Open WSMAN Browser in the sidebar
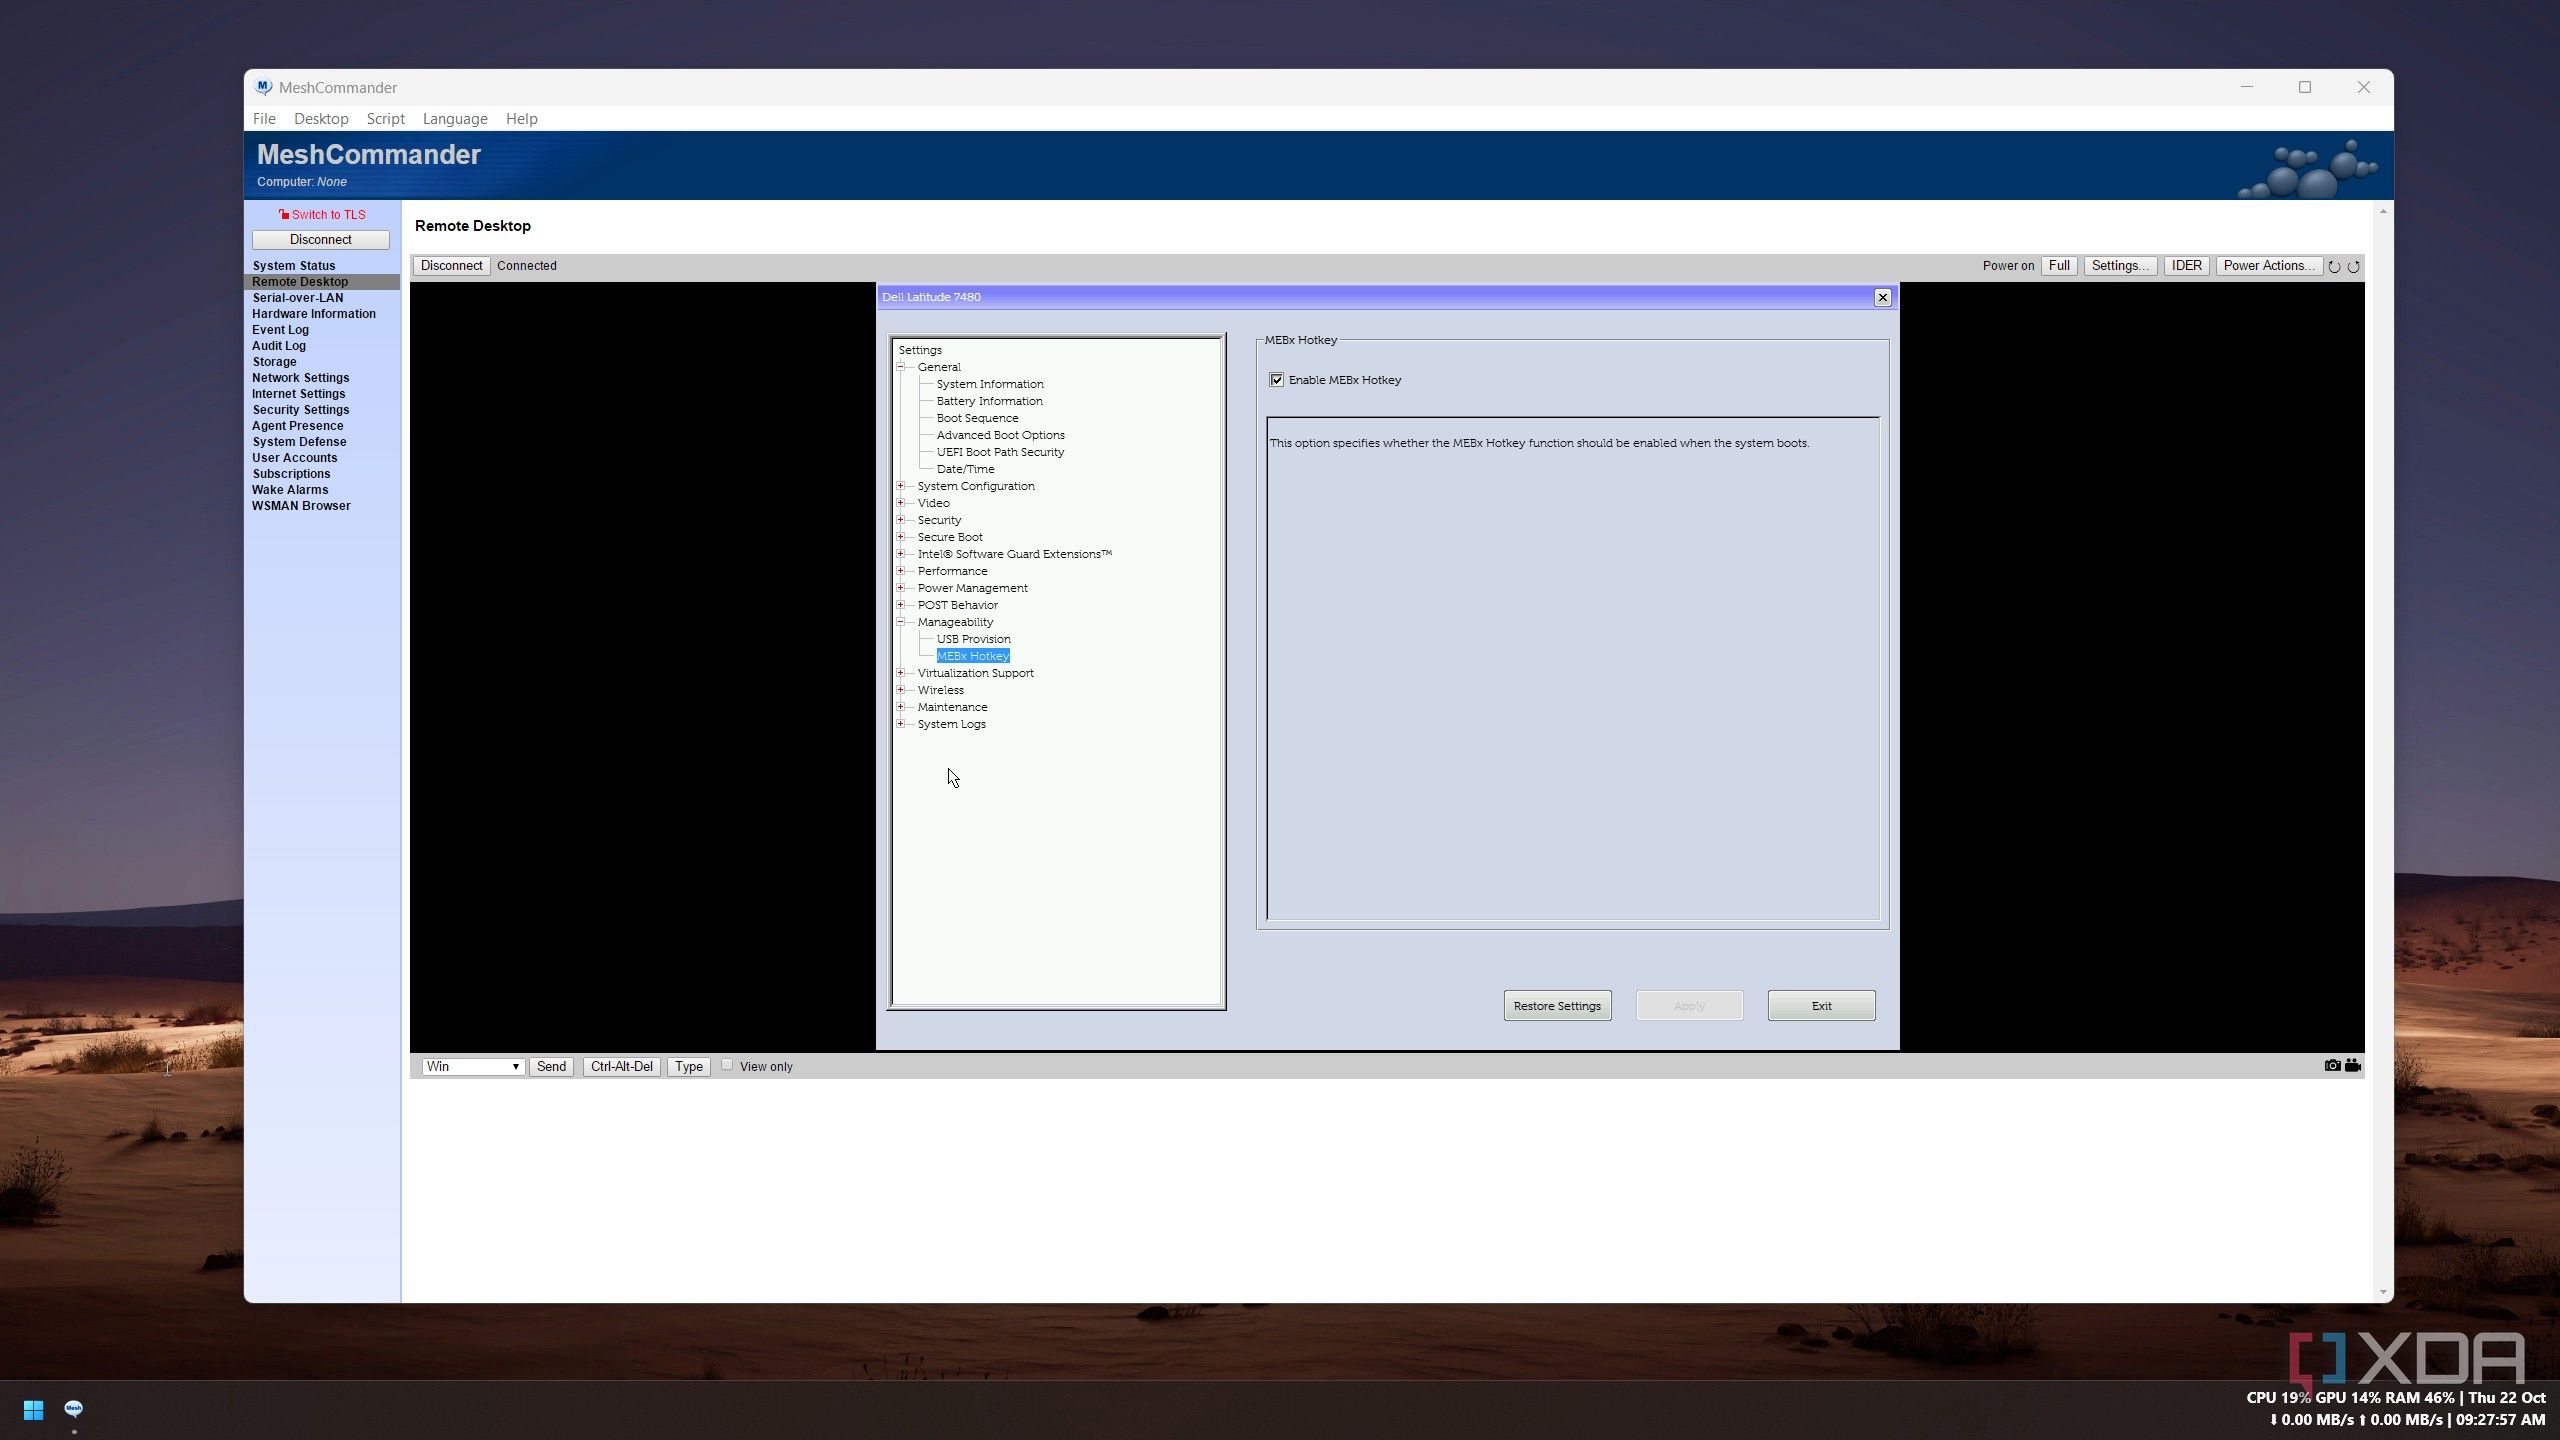Screen dimensions: 2560x1440 (x=301, y=505)
